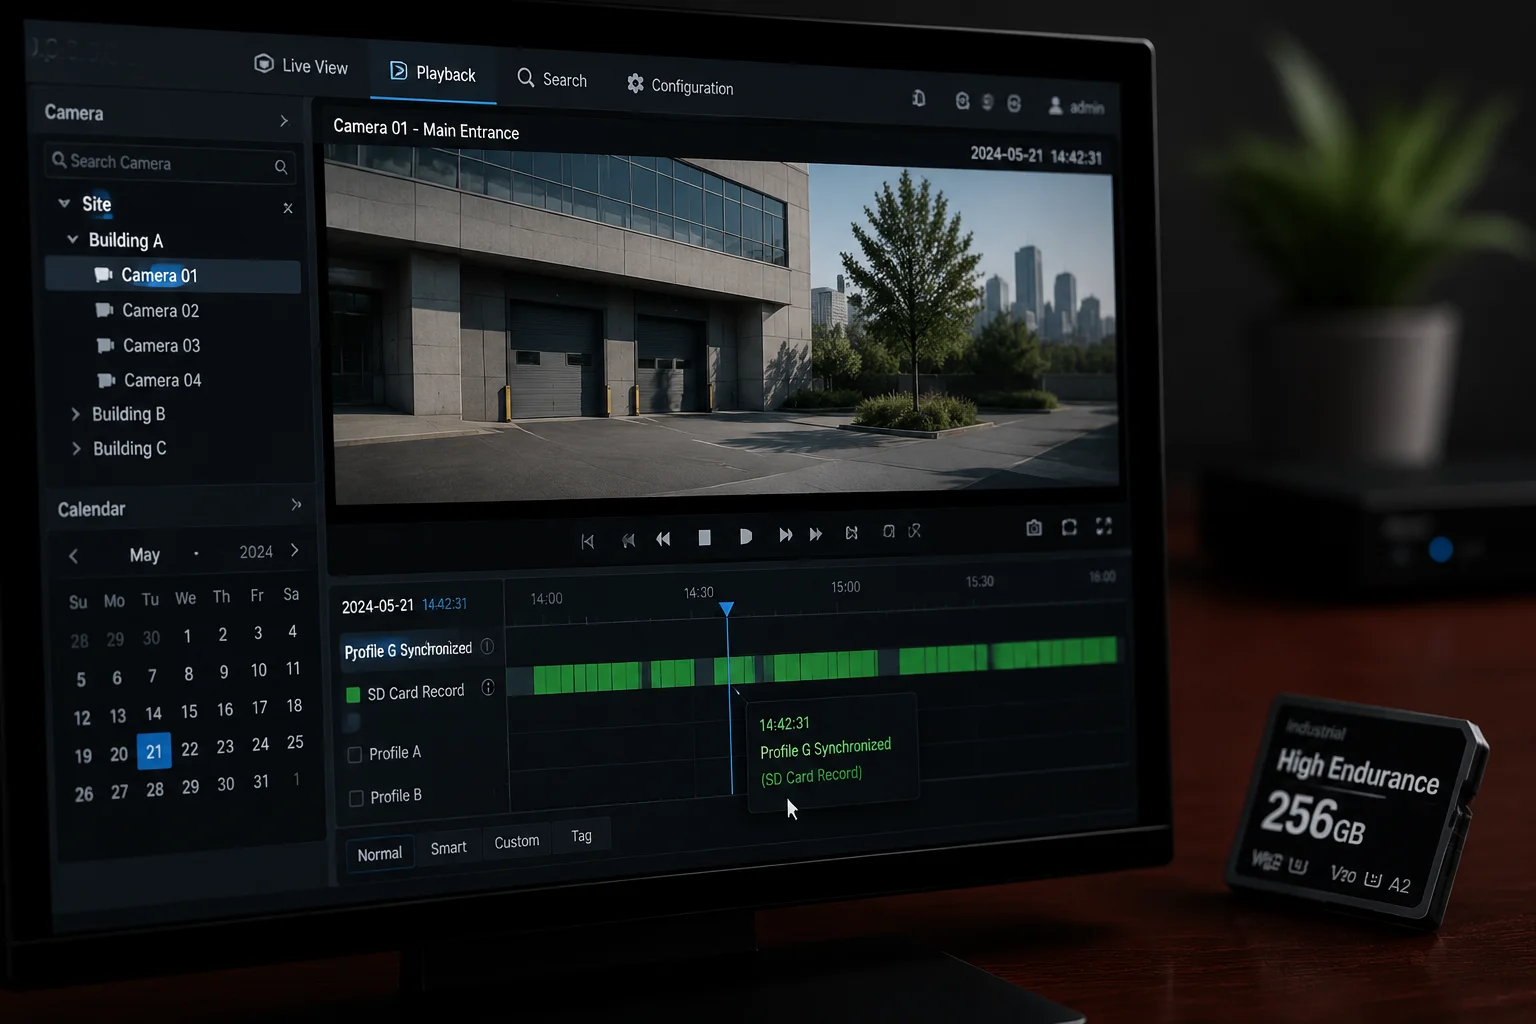The width and height of the screenshot is (1536, 1024).
Task: Select May 22 on the calendar
Action: [190, 749]
